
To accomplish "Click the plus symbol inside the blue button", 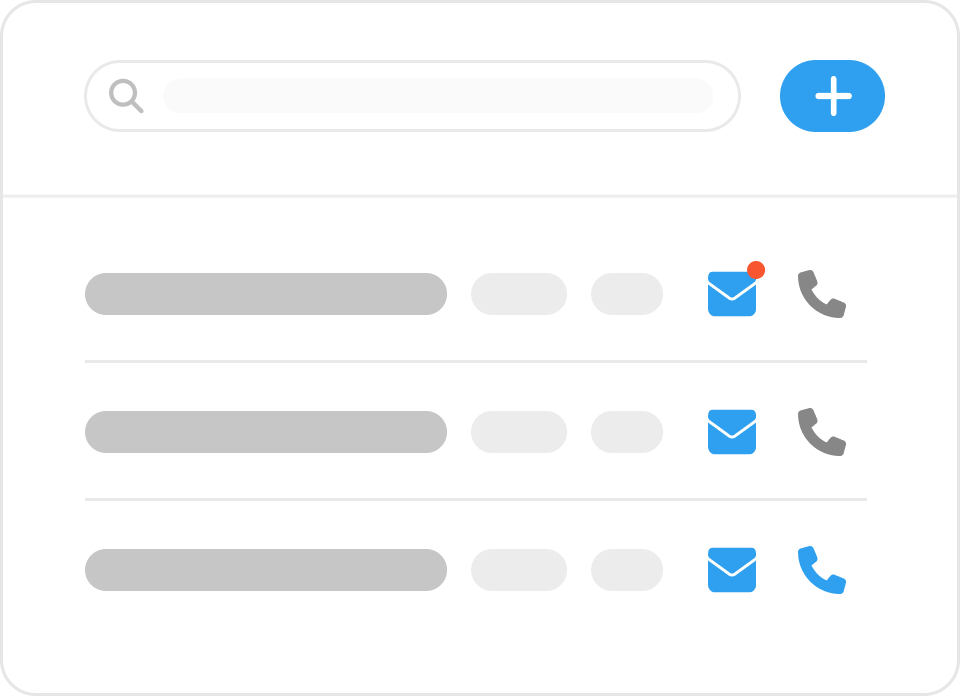I will pos(833,96).
